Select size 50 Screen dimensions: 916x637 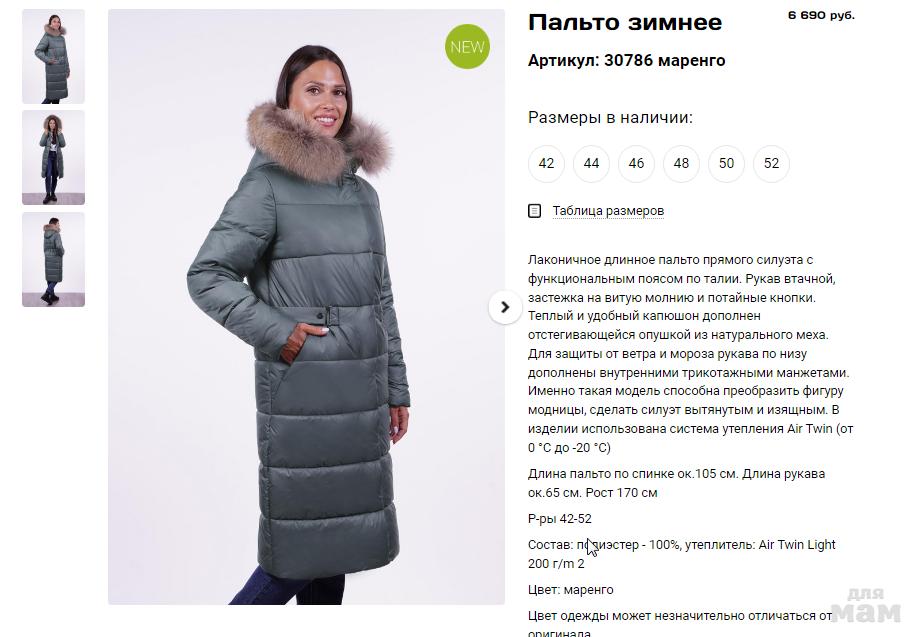coord(726,164)
